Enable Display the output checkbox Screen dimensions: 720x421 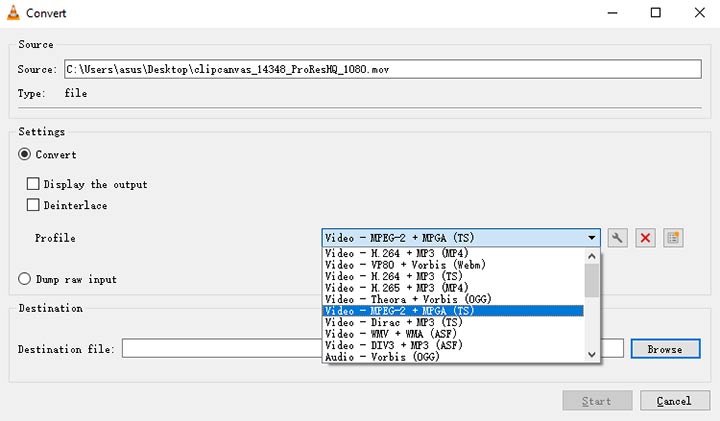(x=33, y=184)
